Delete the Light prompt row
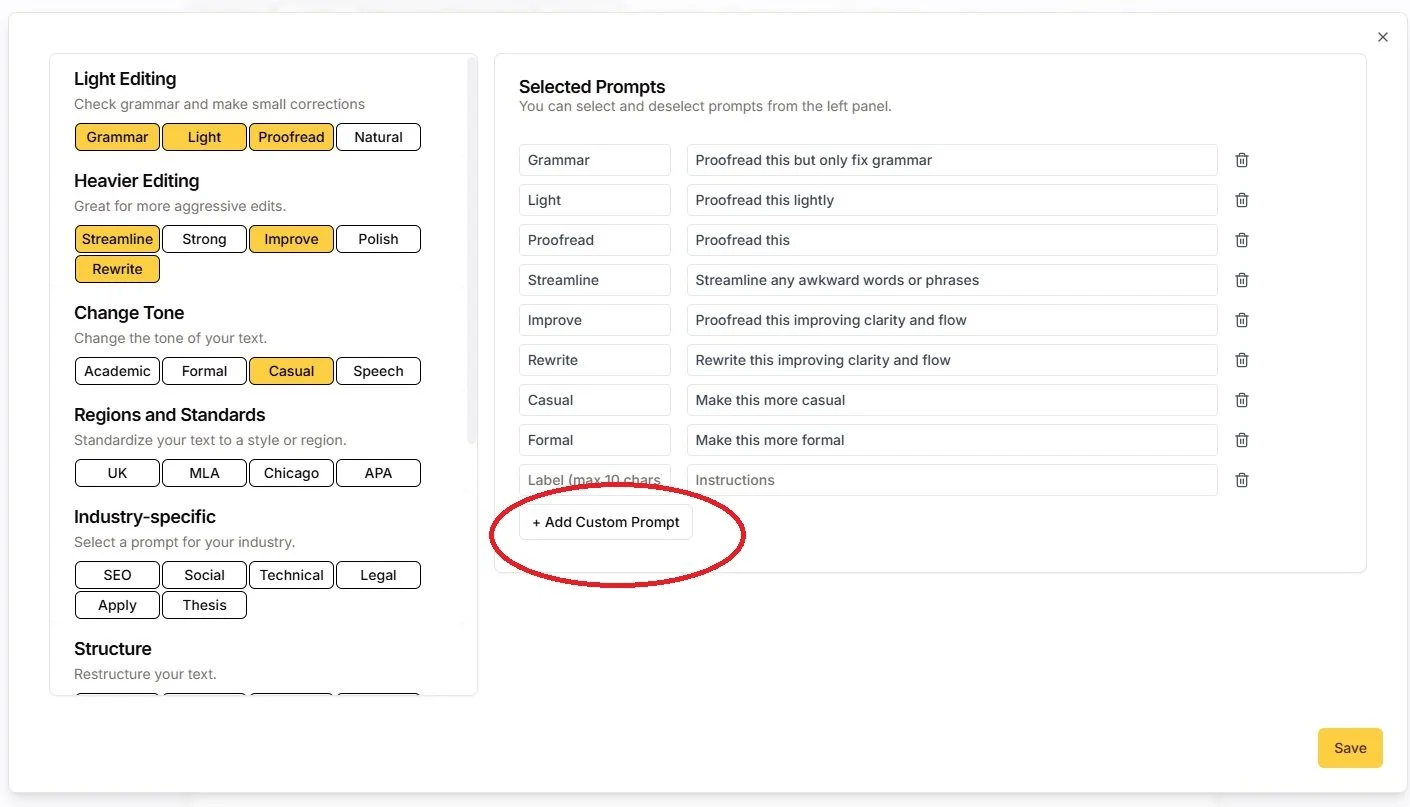The image size is (1410, 807). (1241, 200)
